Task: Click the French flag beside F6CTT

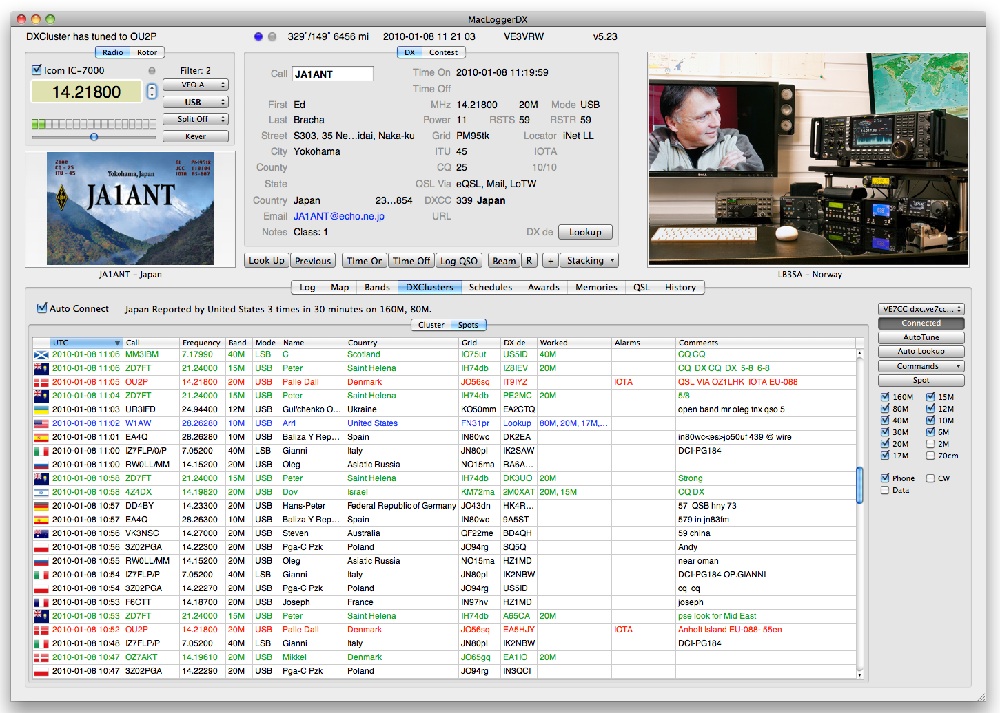Action: 41,603
